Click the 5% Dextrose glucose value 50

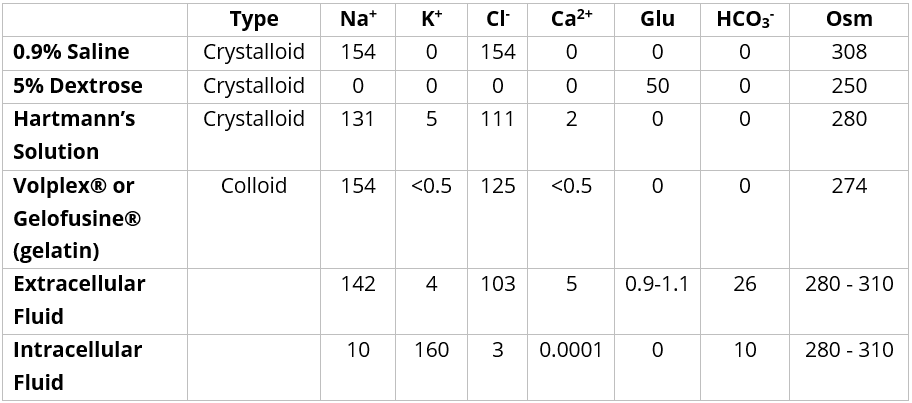pyautogui.click(x=657, y=85)
